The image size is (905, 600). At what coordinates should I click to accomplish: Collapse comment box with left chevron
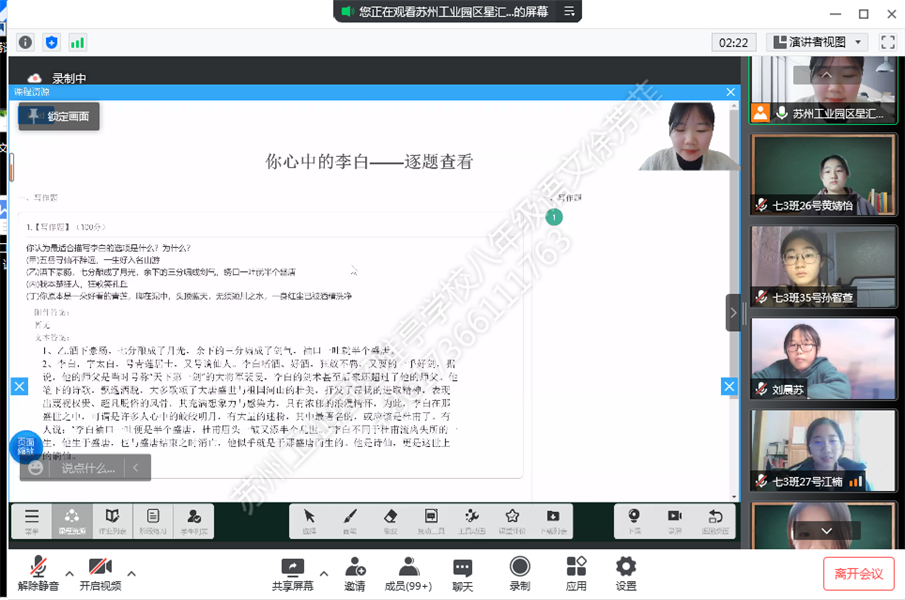click(136, 468)
